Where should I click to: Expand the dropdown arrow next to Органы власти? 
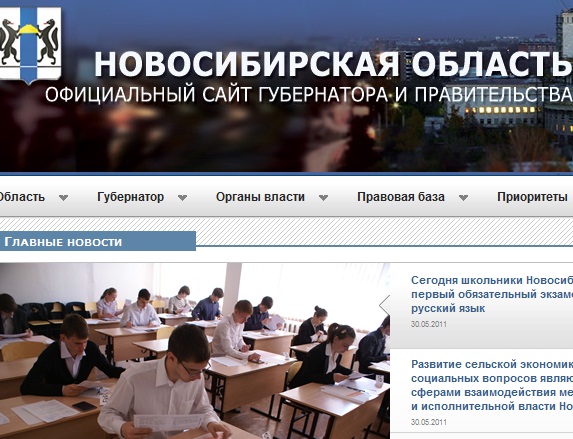pos(323,198)
